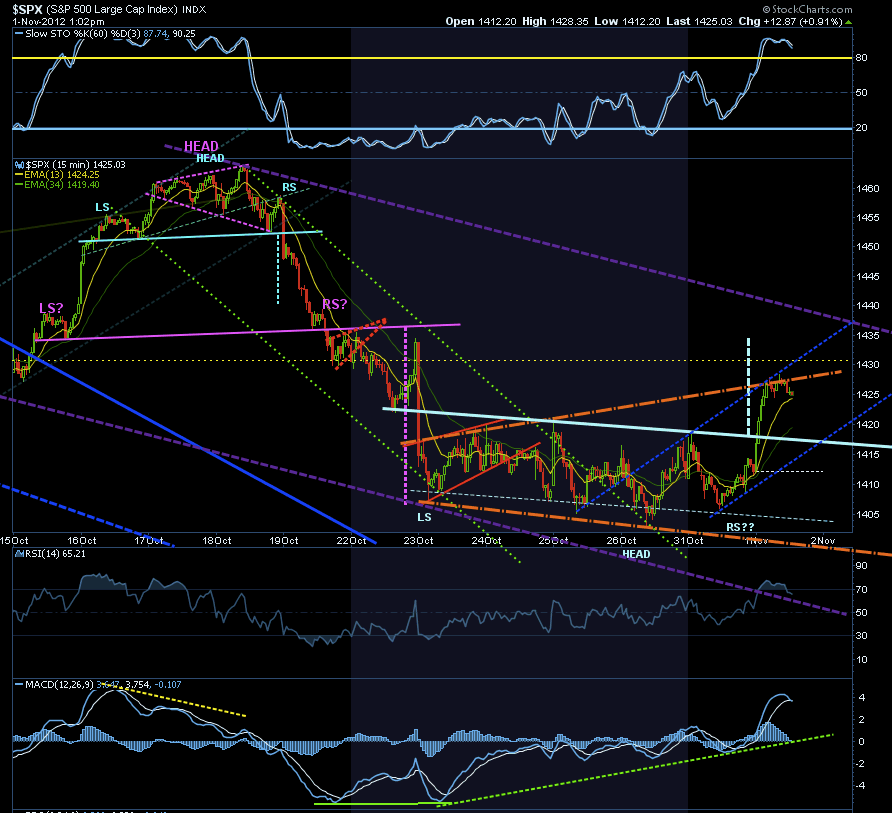The image size is (892, 813).
Task: Click the green up-arrow beside Chg value
Action: click(x=849, y=22)
